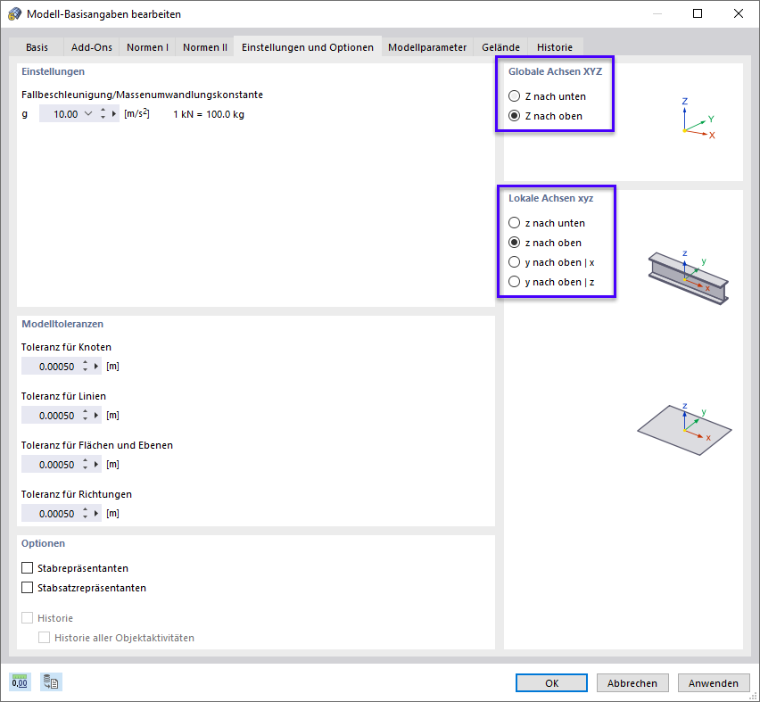Click the Toleranz für Richtungen value field
The image size is (760, 702).
click(50, 513)
